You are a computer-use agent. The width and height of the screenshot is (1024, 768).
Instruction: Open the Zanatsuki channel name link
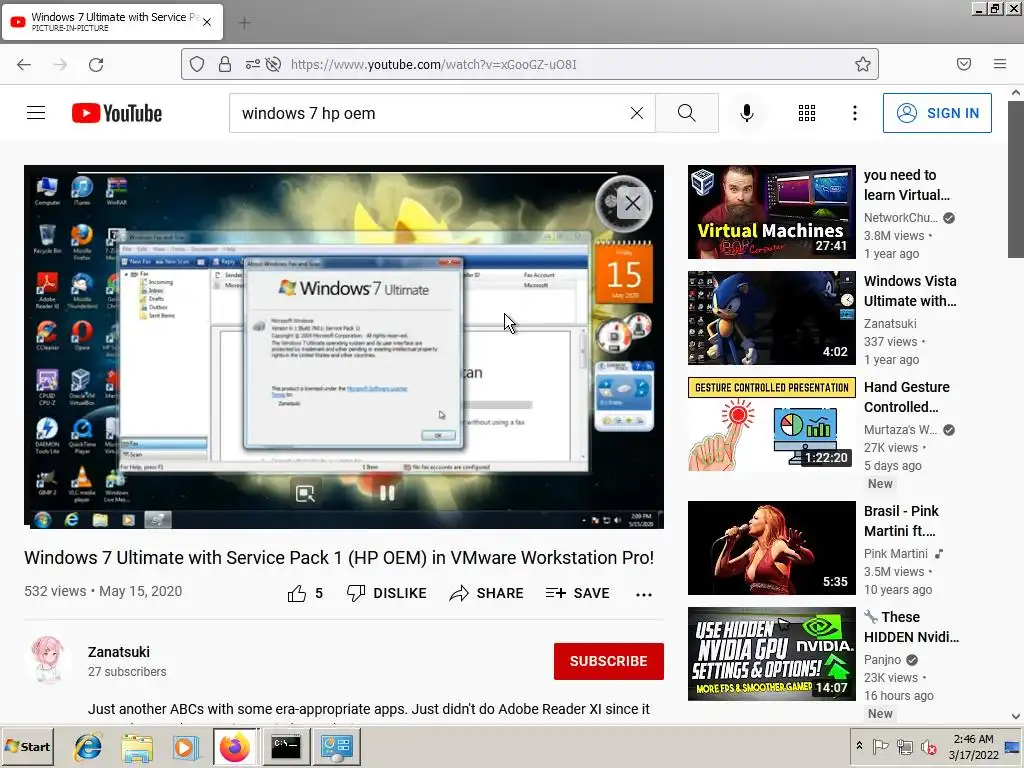[119, 652]
